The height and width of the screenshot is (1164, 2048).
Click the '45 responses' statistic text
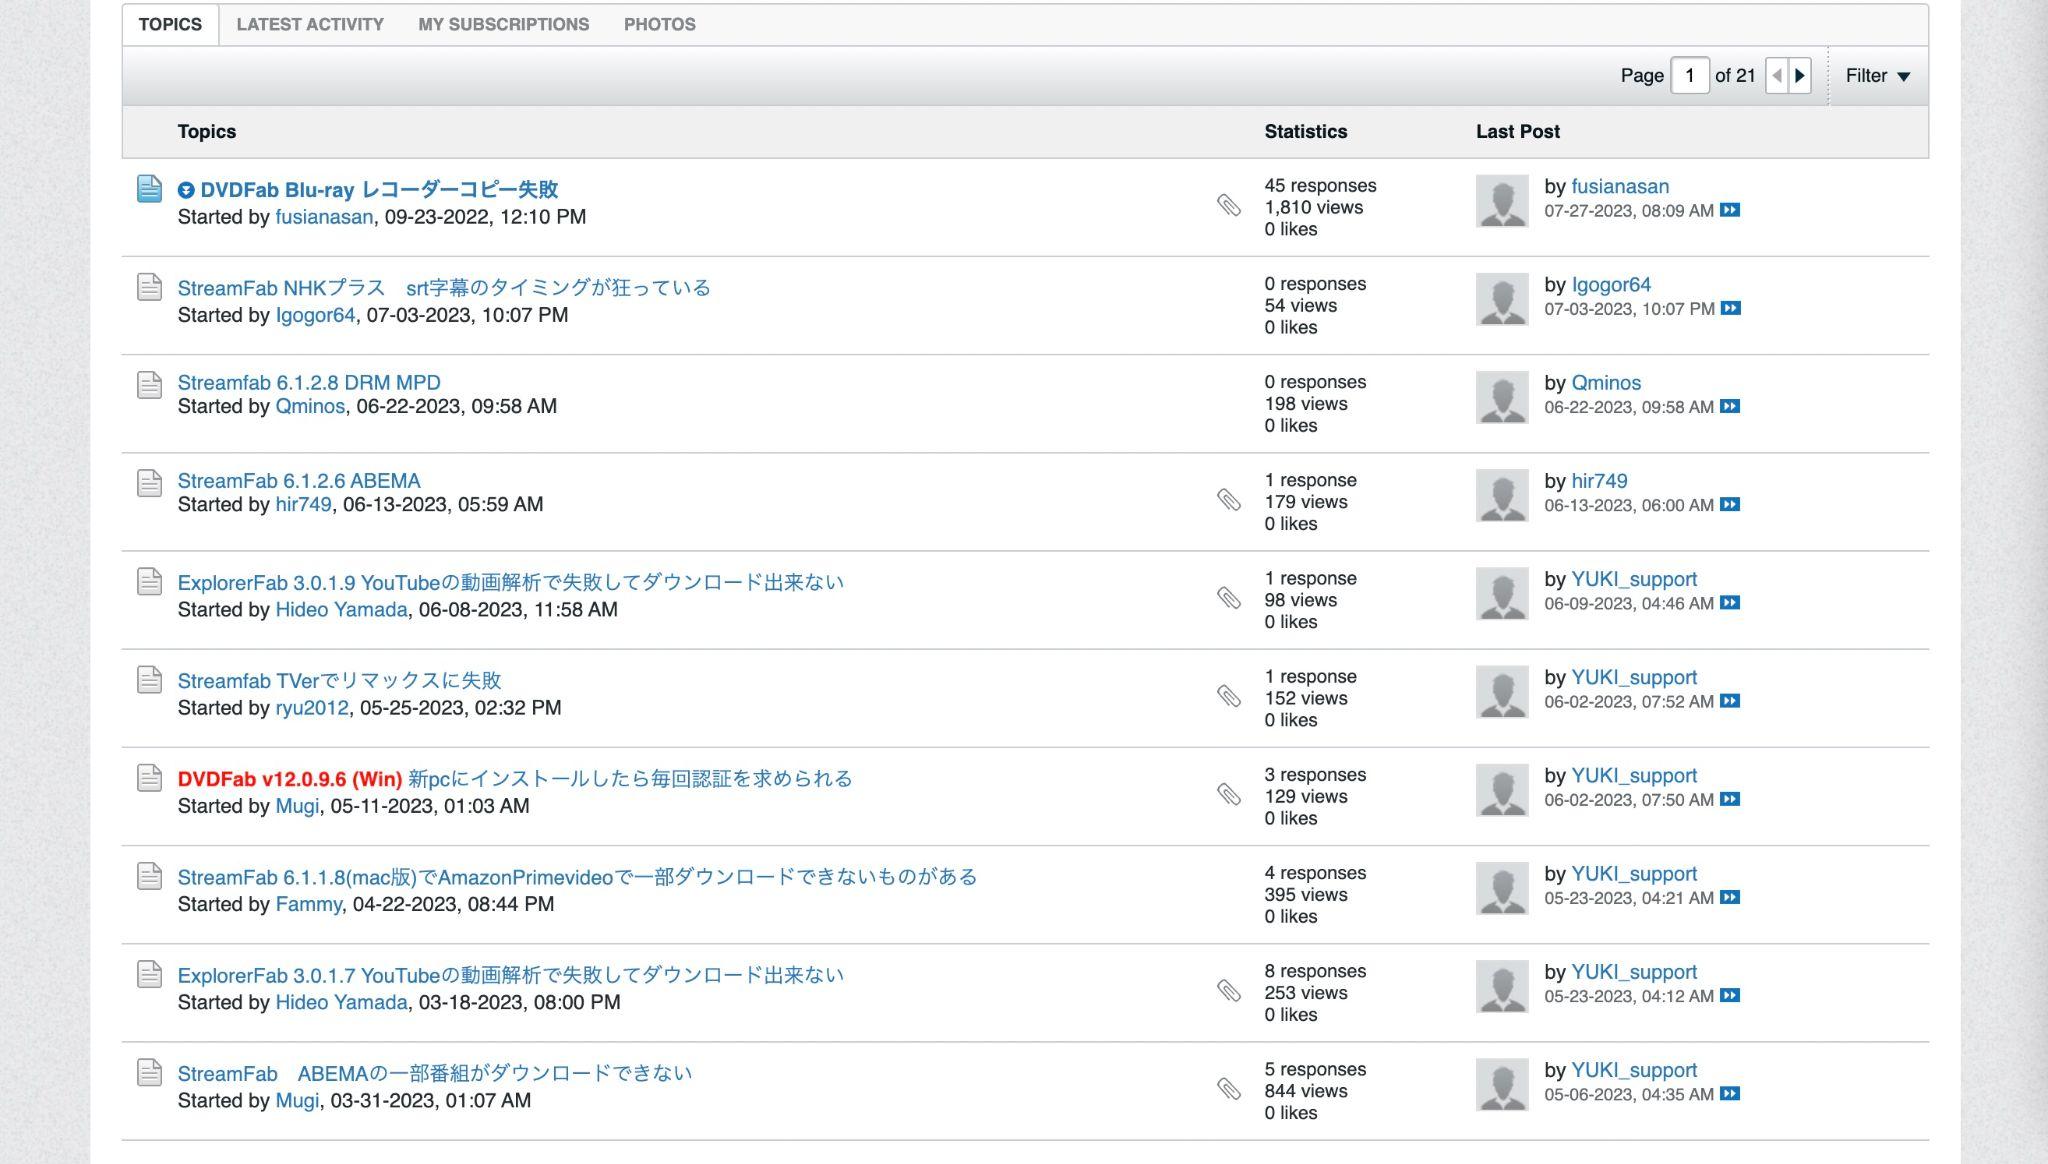1320,185
